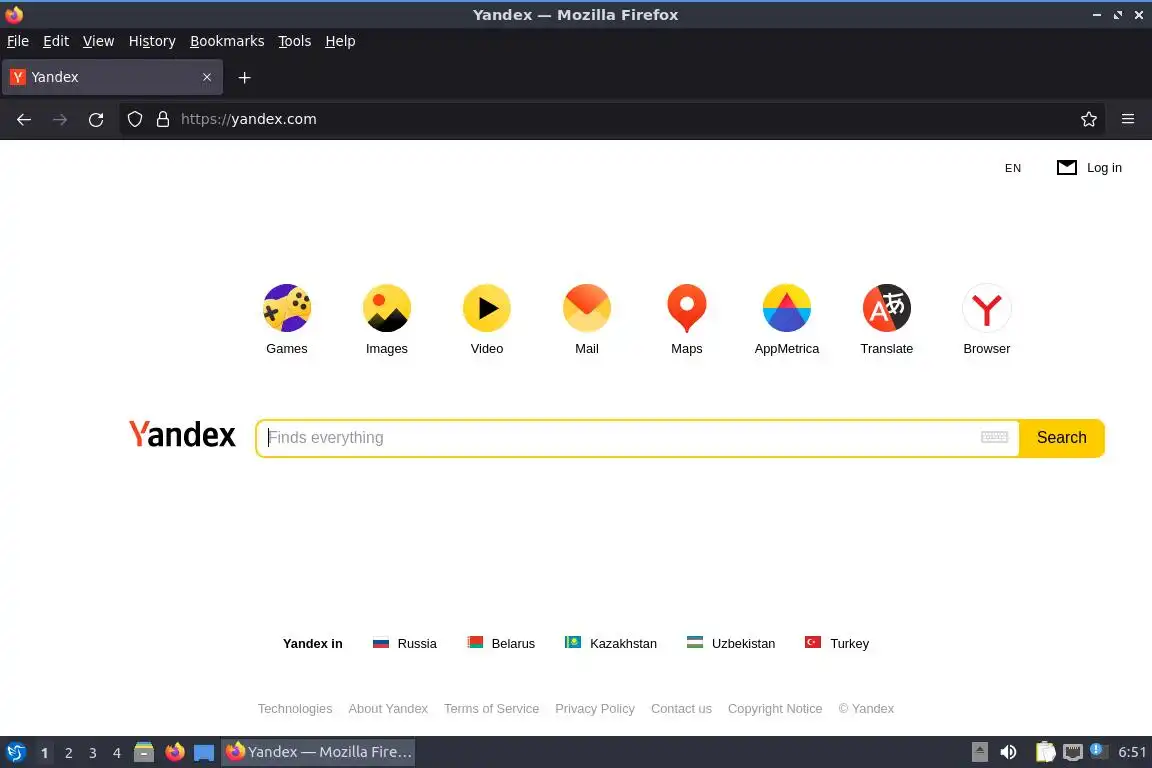
Task: Open the Copyright Notice link
Action: click(775, 708)
